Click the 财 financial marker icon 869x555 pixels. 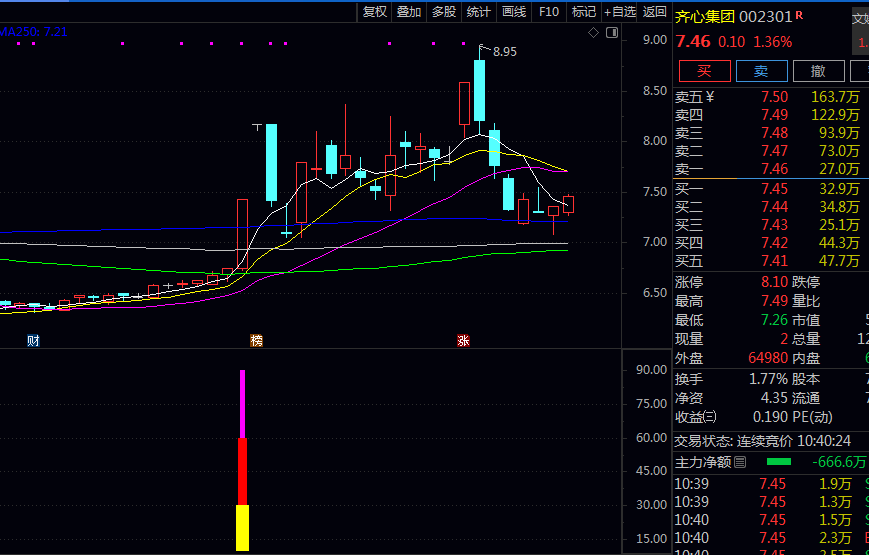click(x=33, y=341)
